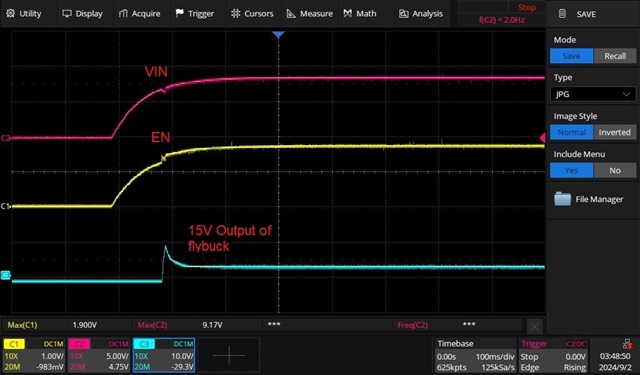Click the Freq(C2) measurement label
Viewport: 640px width, 375px height.
[x=412, y=325]
